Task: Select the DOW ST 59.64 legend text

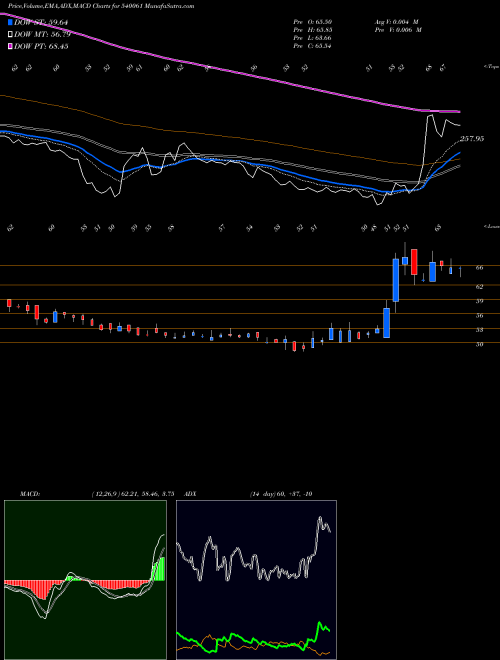Action: [x=41, y=22]
